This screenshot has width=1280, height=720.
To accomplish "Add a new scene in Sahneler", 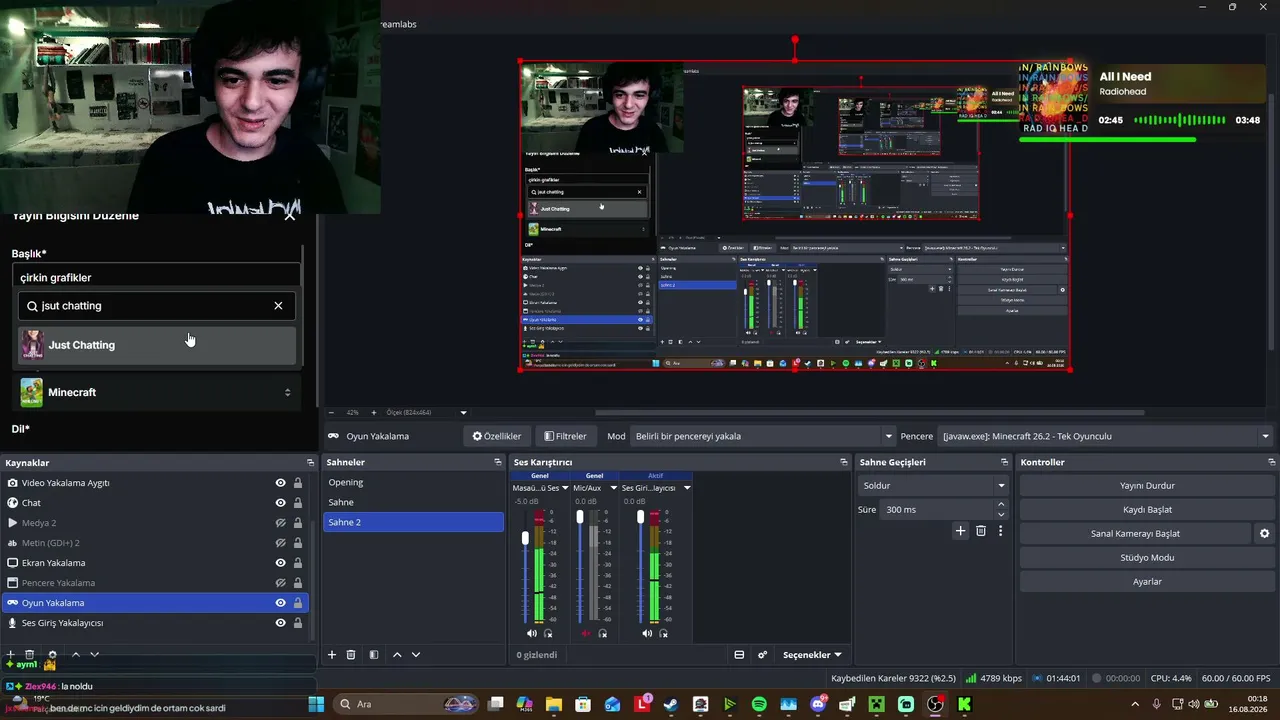I will point(332,655).
